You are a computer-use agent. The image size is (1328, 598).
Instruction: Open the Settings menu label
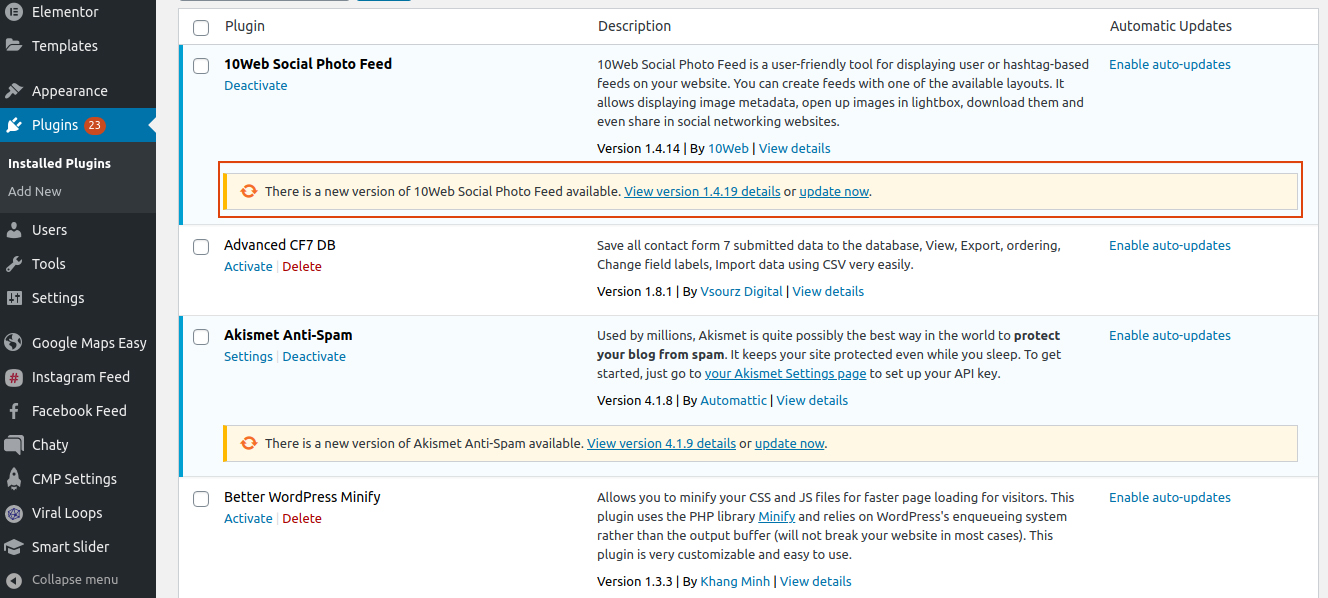coord(58,298)
